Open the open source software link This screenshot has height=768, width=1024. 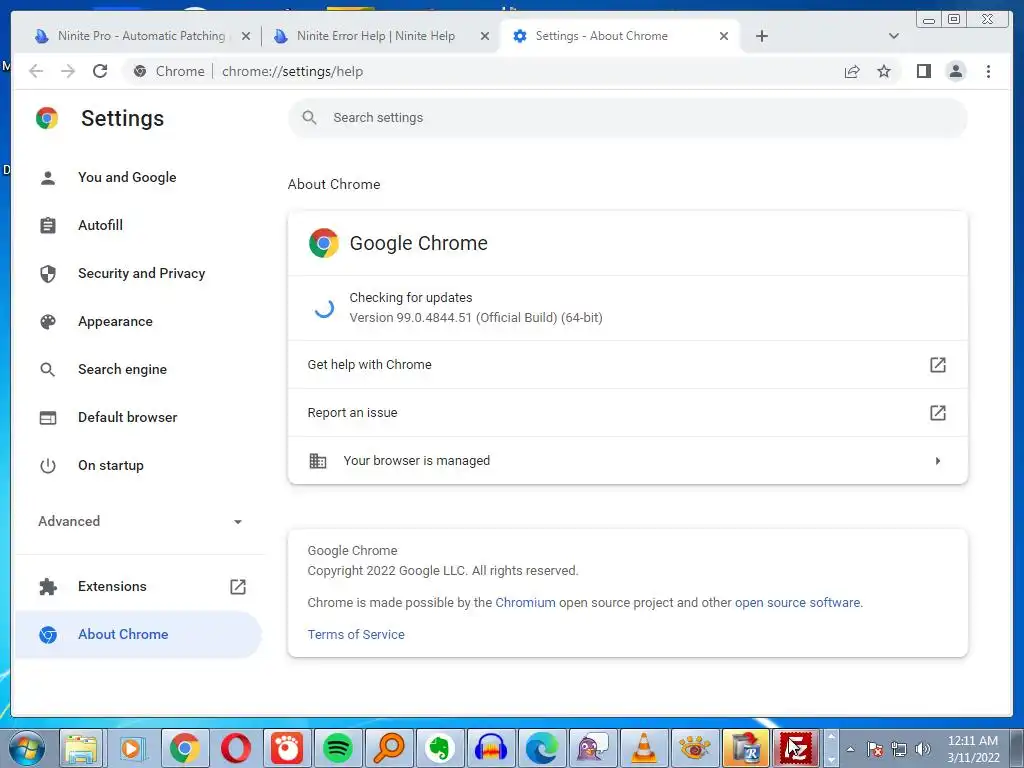point(797,602)
